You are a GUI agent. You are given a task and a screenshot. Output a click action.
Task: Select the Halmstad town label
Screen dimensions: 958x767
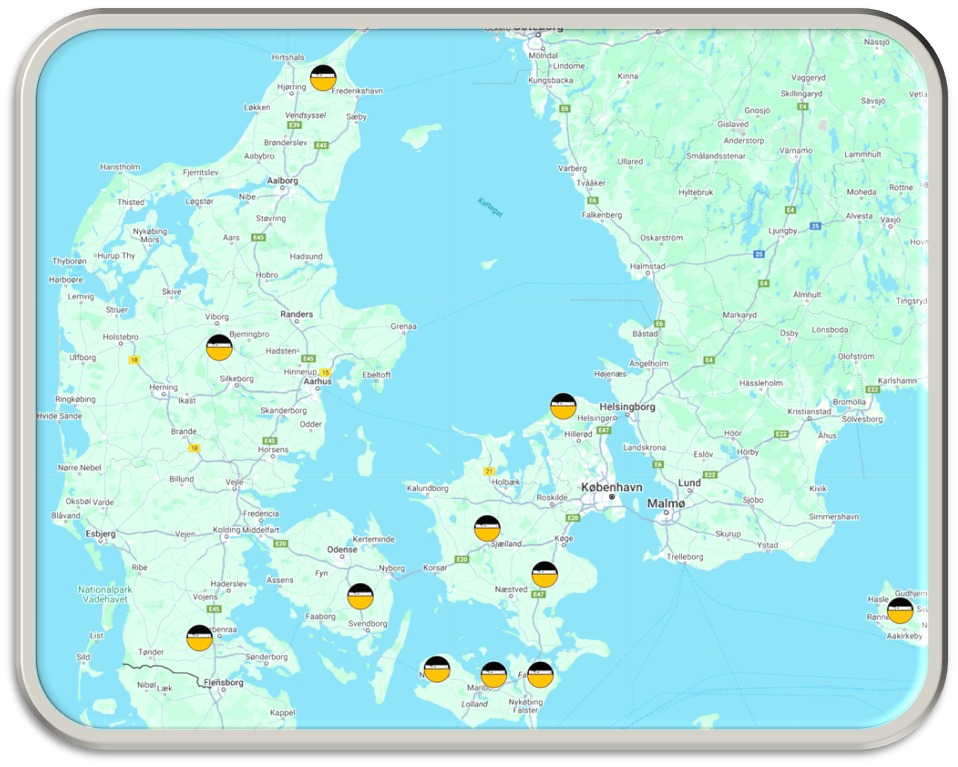coord(647,266)
